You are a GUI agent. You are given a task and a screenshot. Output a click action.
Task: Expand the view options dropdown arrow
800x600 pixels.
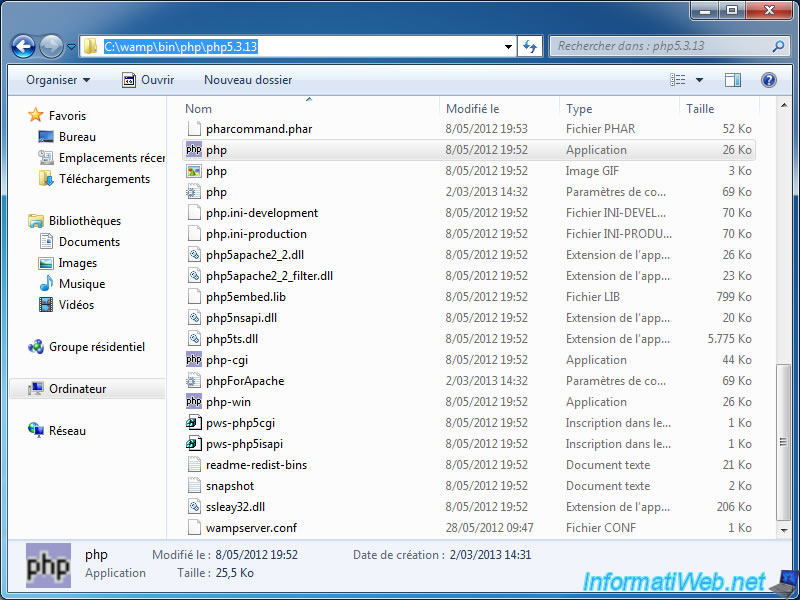[699, 80]
